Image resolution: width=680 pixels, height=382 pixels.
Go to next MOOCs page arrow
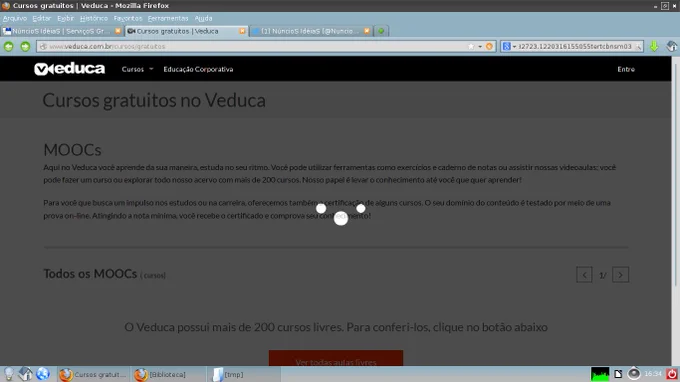[621, 275]
